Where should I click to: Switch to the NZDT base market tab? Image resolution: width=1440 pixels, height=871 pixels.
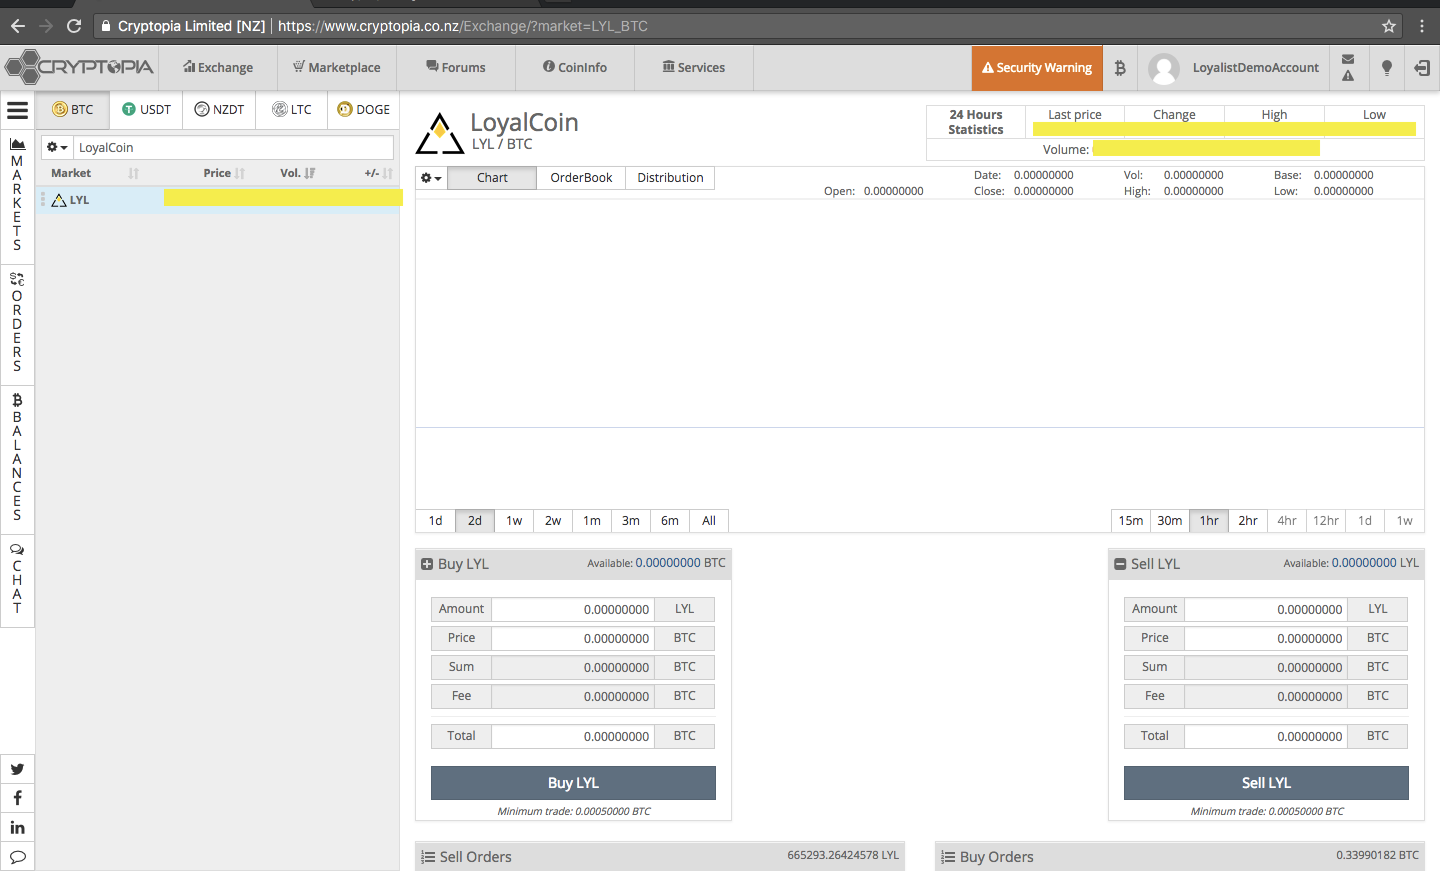point(219,110)
